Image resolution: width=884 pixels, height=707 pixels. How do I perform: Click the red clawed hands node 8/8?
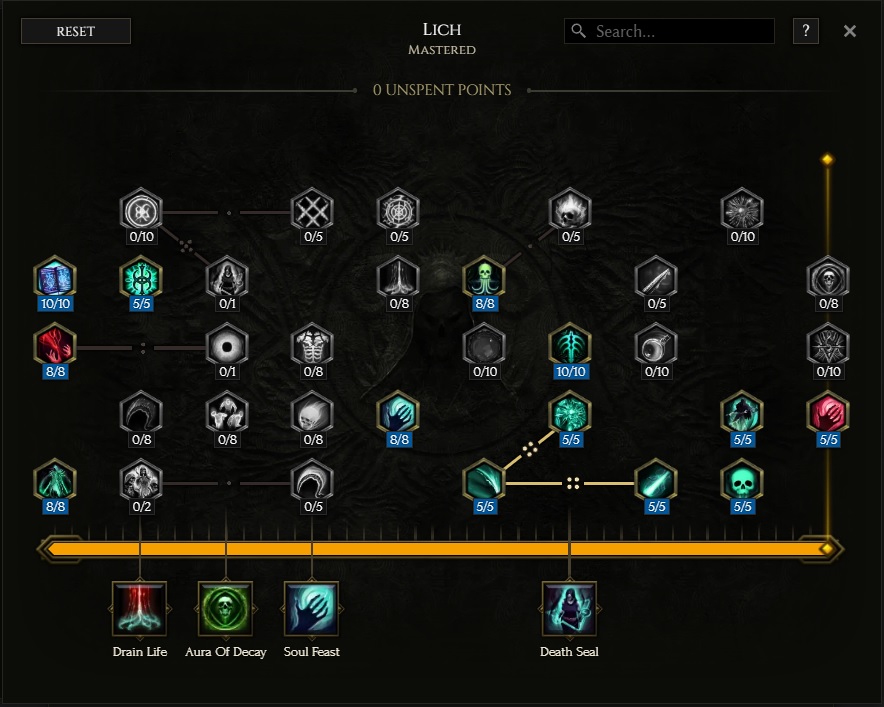click(55, 346)
